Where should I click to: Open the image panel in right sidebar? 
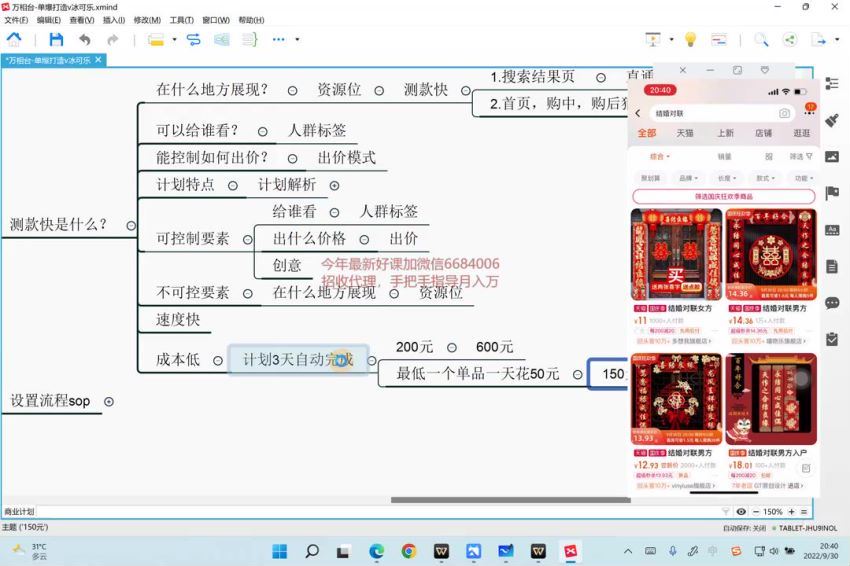(832, 157)
